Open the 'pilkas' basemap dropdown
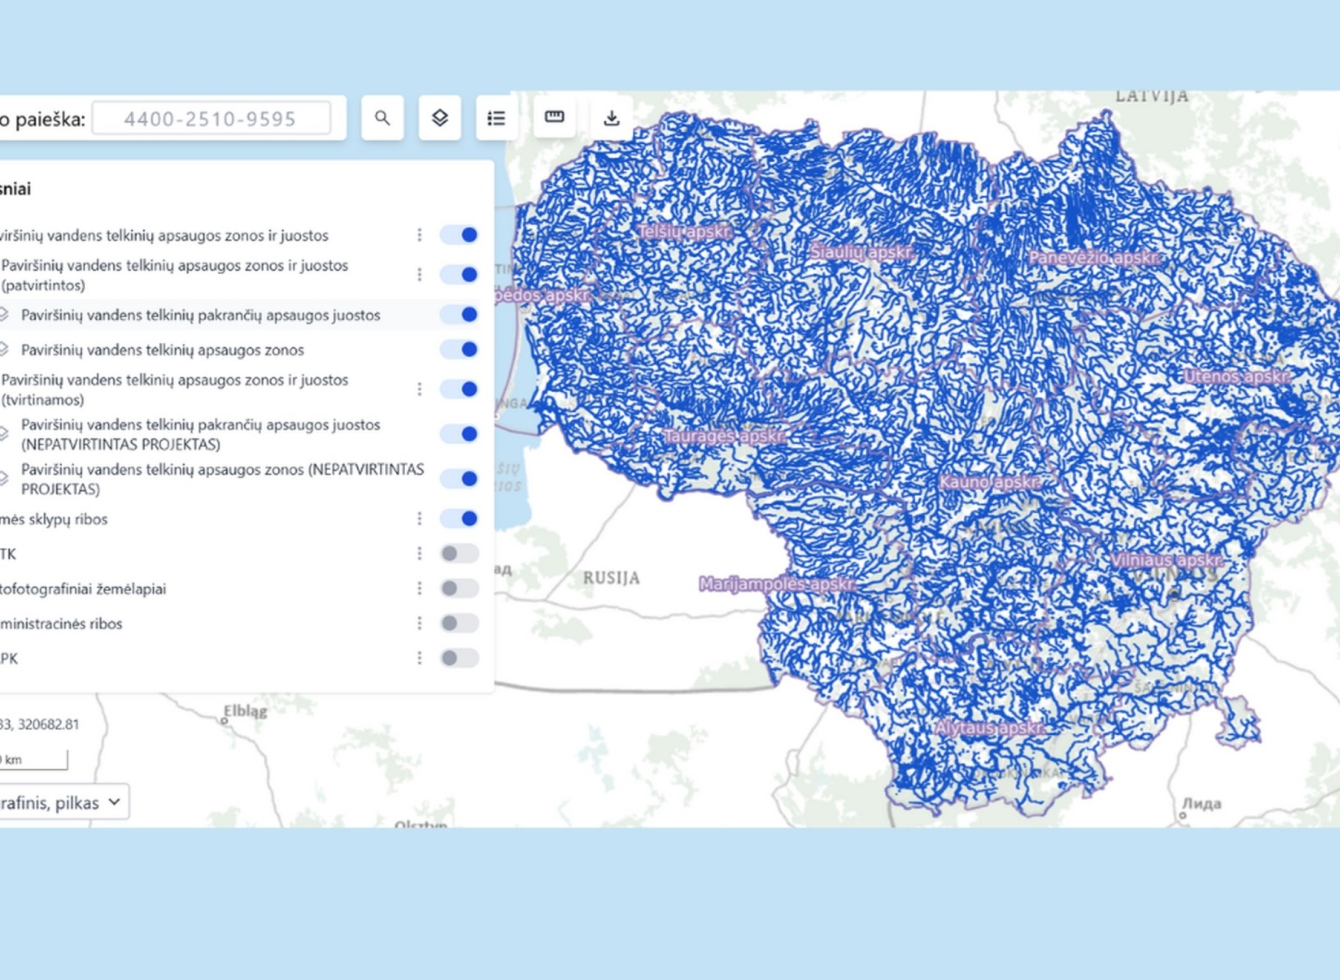Viewport: 1340px width, 980px height. (62, 802)
